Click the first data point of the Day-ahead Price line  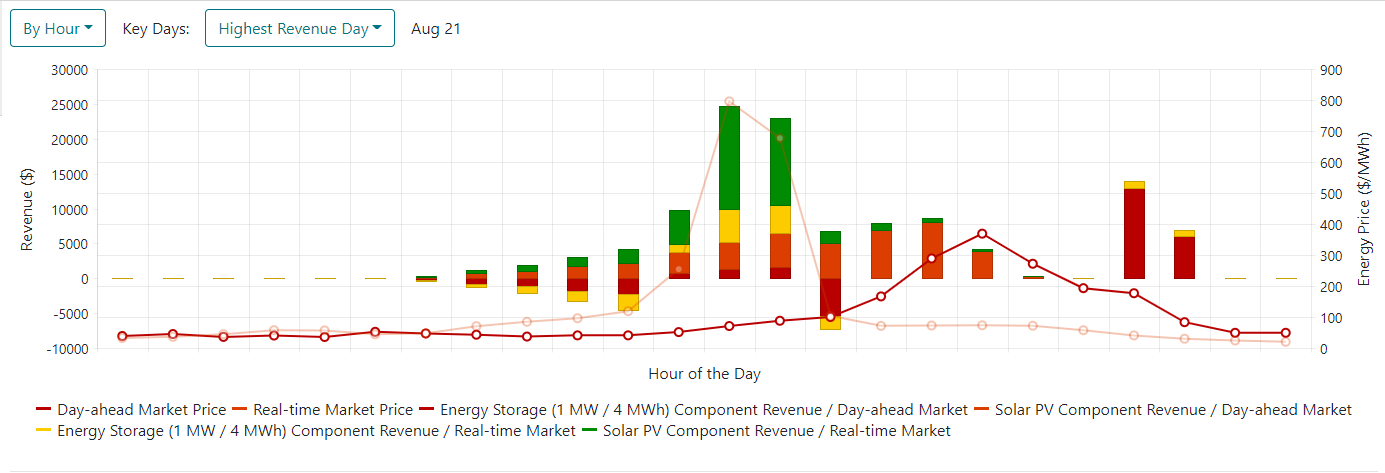pyautogui.click(x=122, y=336)
